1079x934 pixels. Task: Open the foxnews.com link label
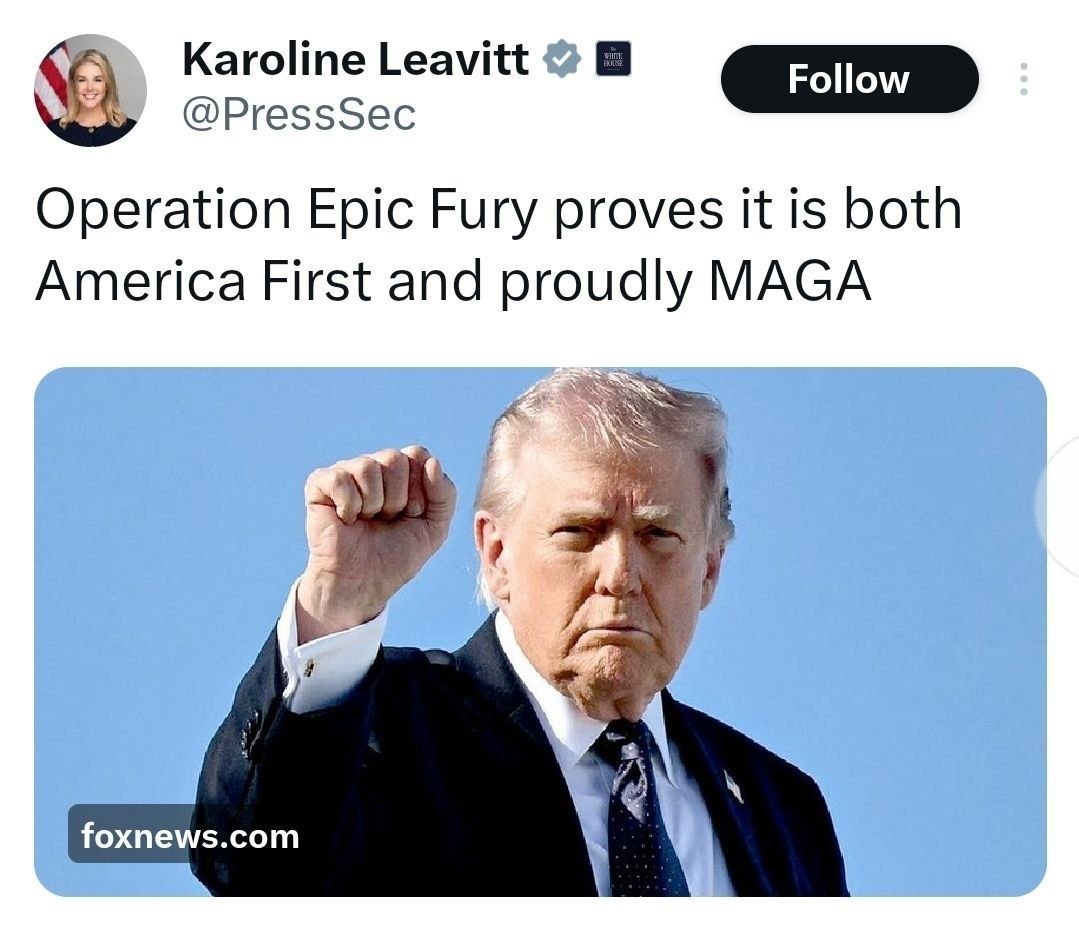pyautogui.click(x=190, y=836)
